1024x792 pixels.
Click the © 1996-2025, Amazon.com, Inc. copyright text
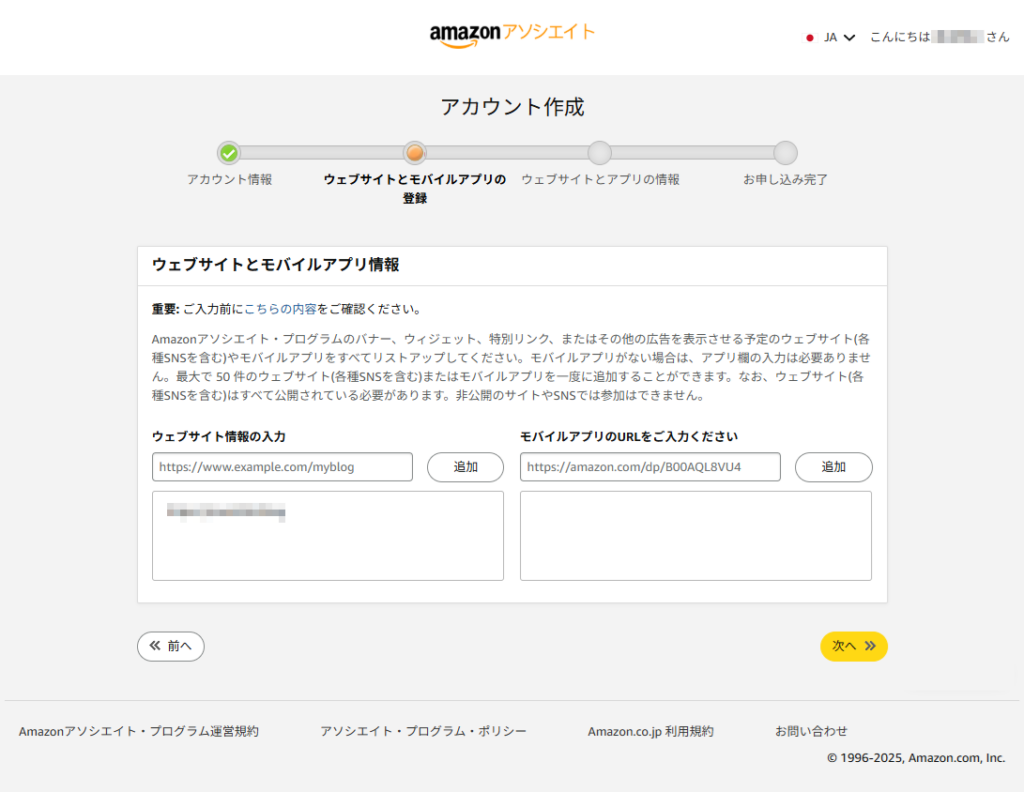(x=916, y=757)
